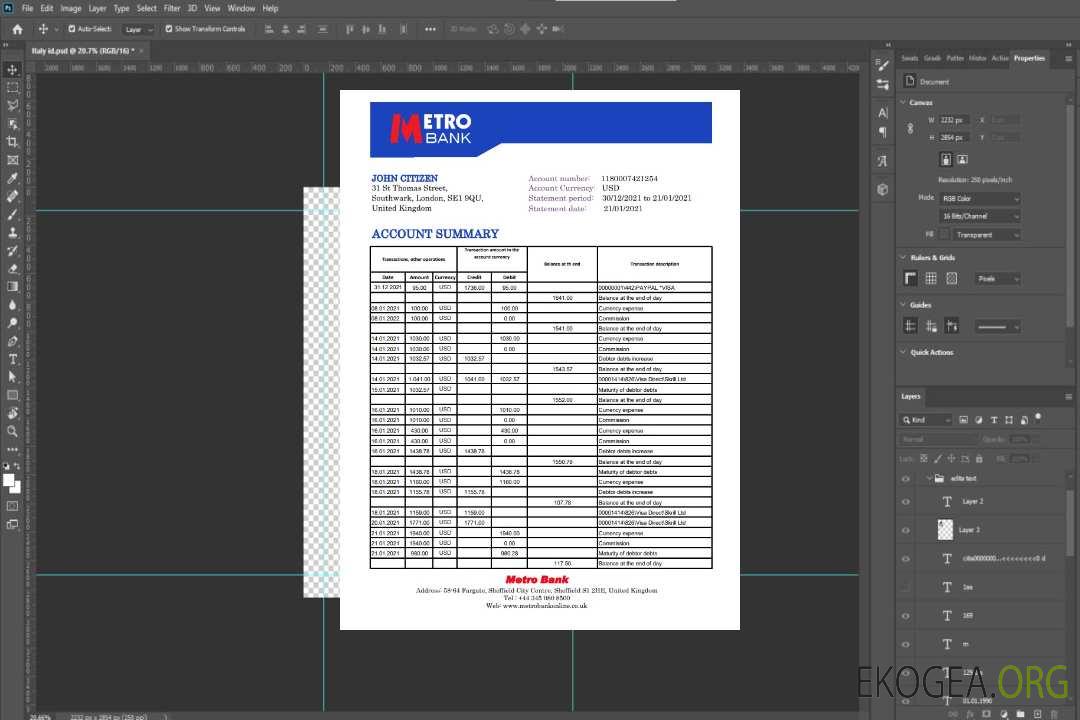
Task: Select the Crop tool
Action: (12, 141)
